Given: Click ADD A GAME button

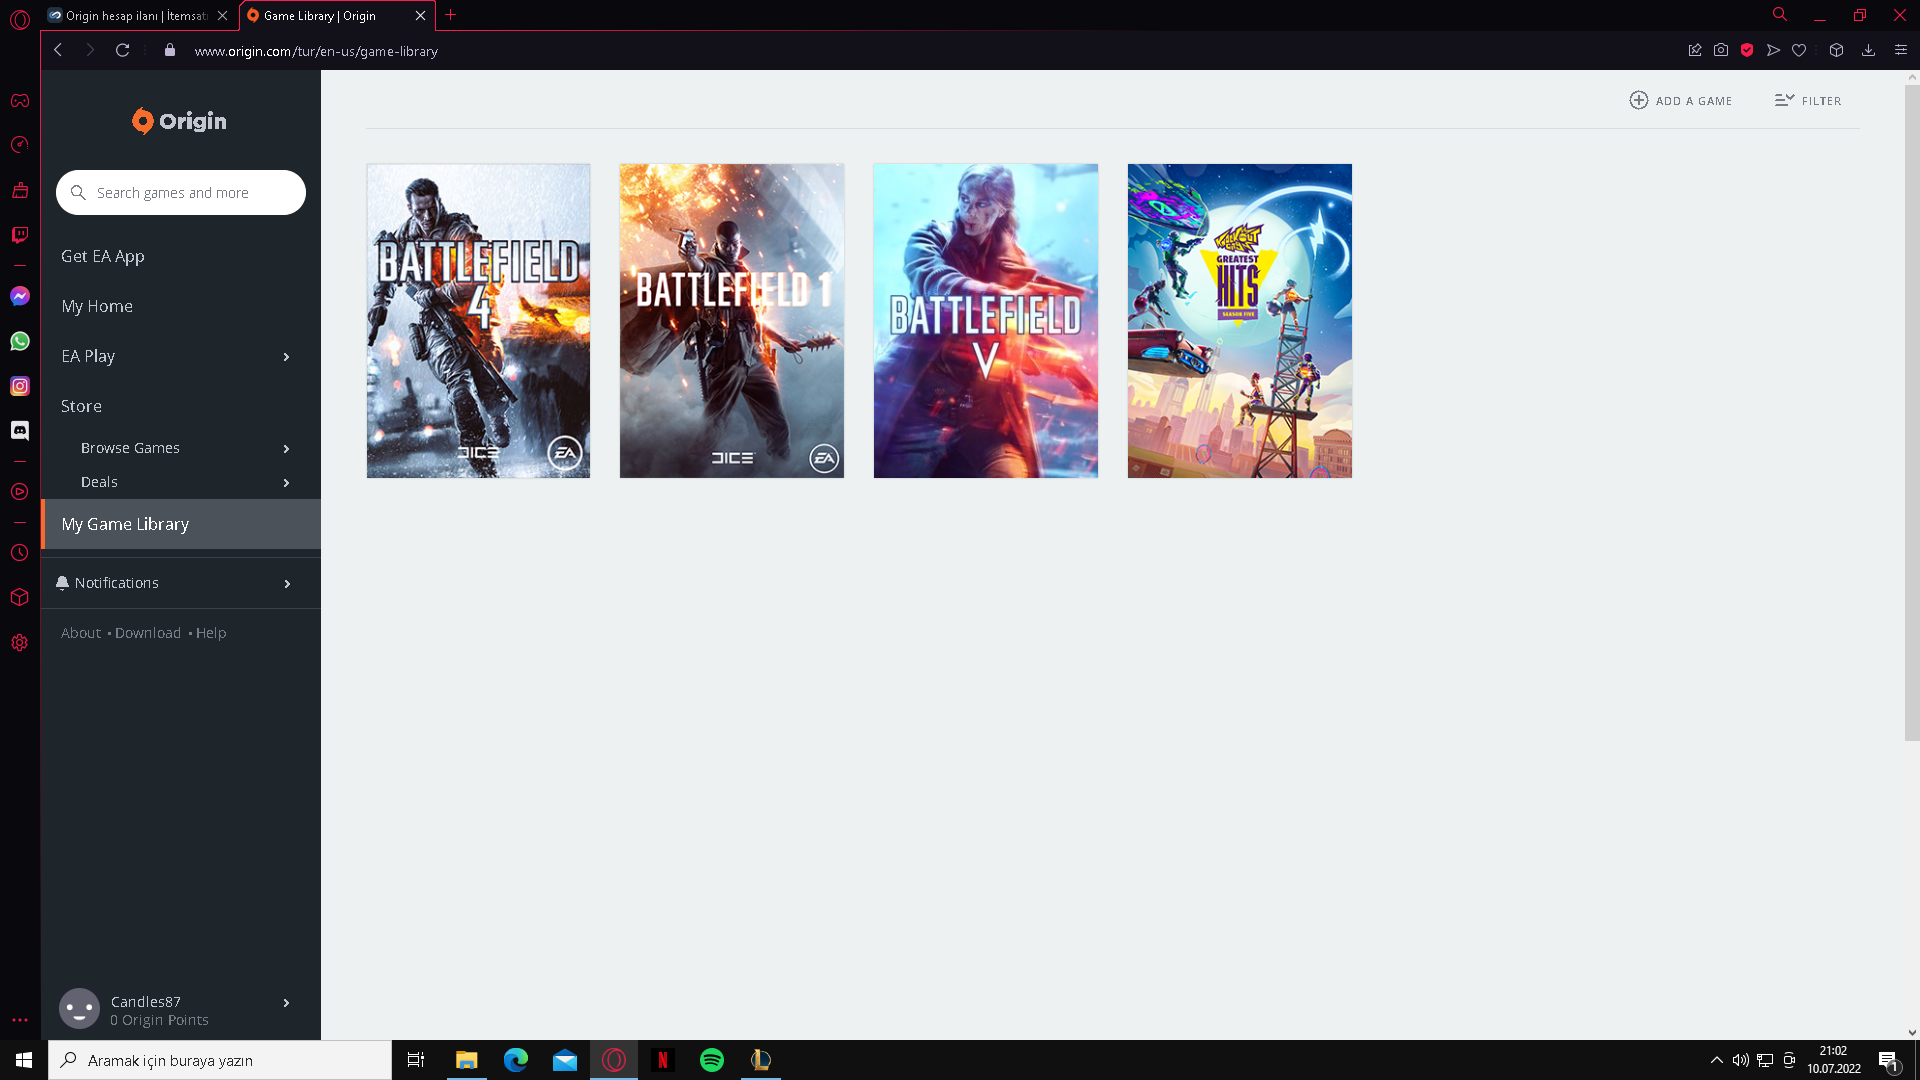Looking at the screenshot, I should 1680,100.
